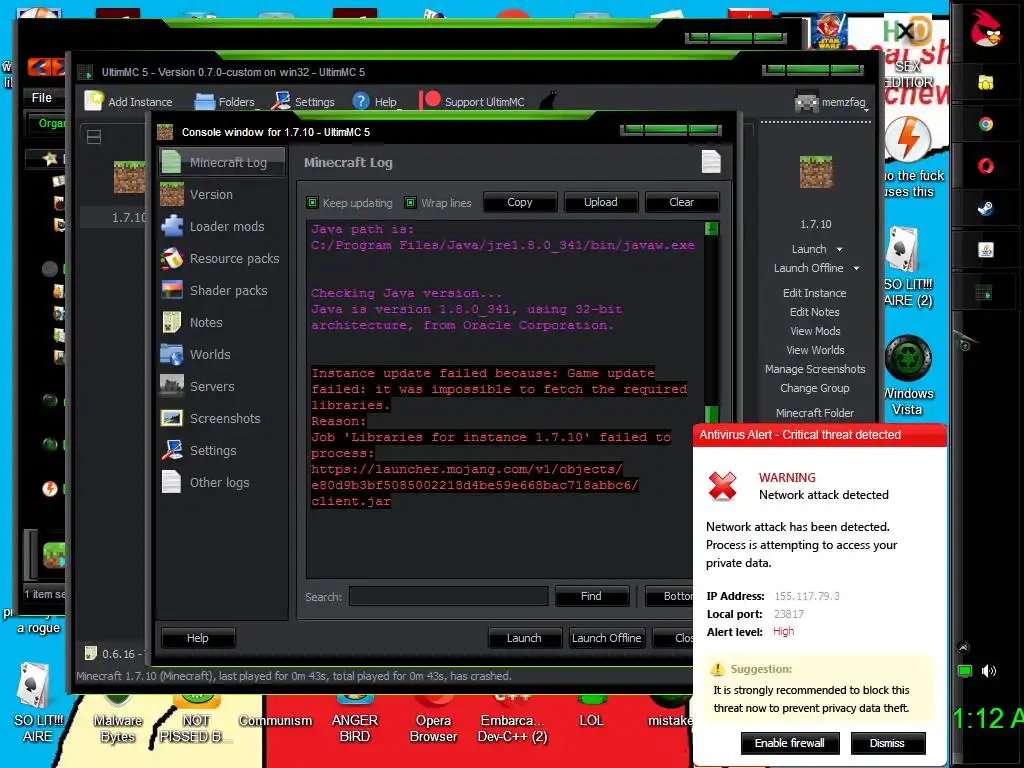This screenshot has height=768, width=1024.
Task: Click the SEX EDITOR HxD desktop icon
Action: point(908,52)
